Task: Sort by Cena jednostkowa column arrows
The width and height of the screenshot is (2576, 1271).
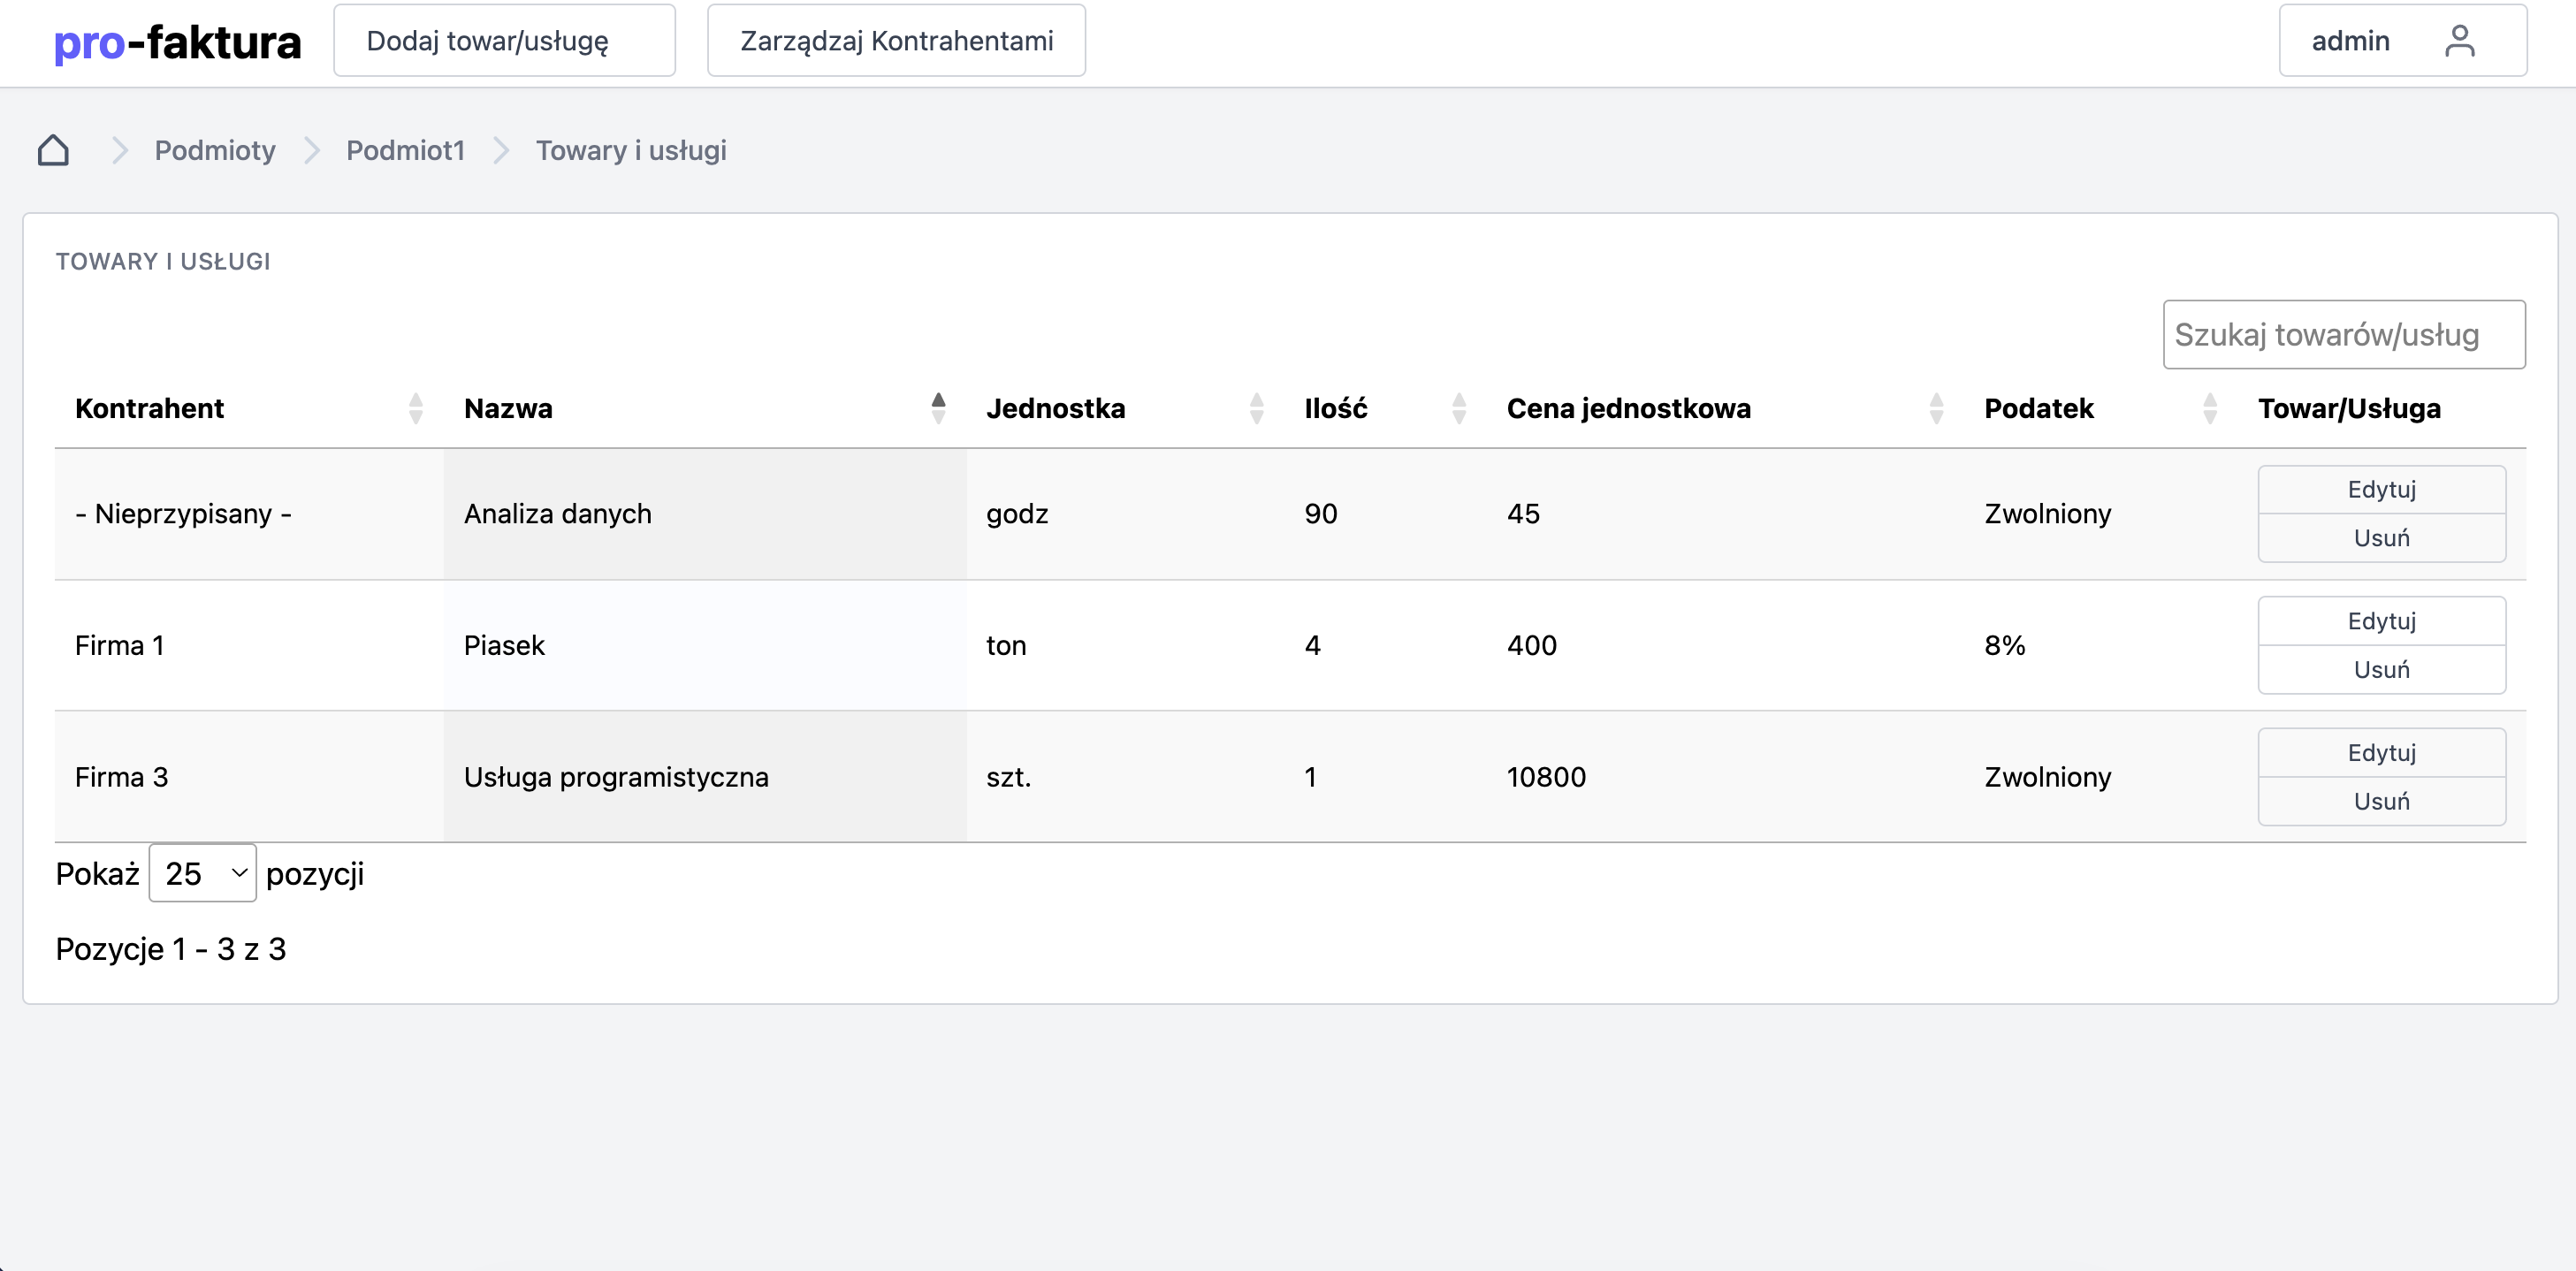Action: 1937,408
